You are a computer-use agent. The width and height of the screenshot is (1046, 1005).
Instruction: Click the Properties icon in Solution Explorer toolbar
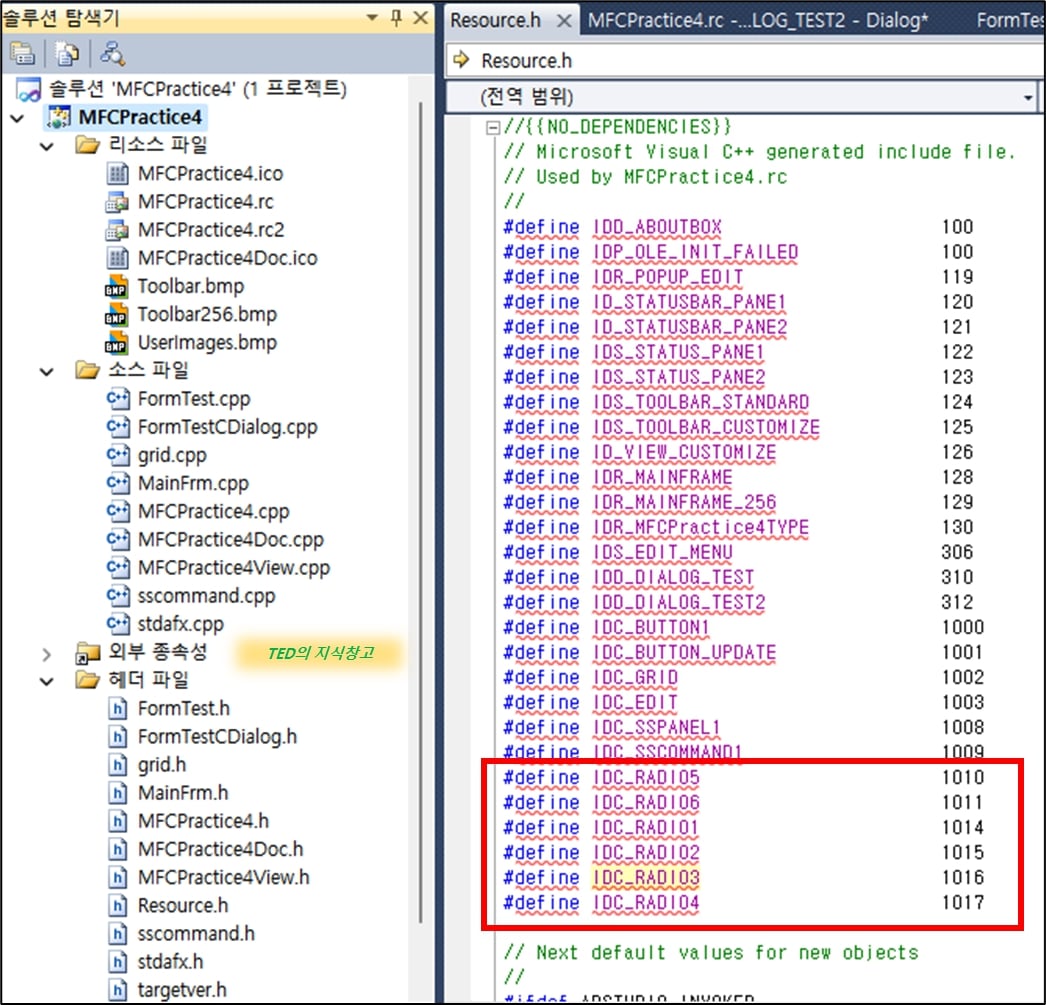[23, 54]
